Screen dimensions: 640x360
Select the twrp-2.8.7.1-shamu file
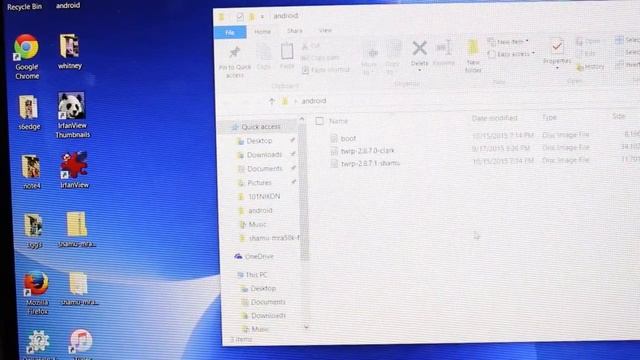[x=365, y=164]
